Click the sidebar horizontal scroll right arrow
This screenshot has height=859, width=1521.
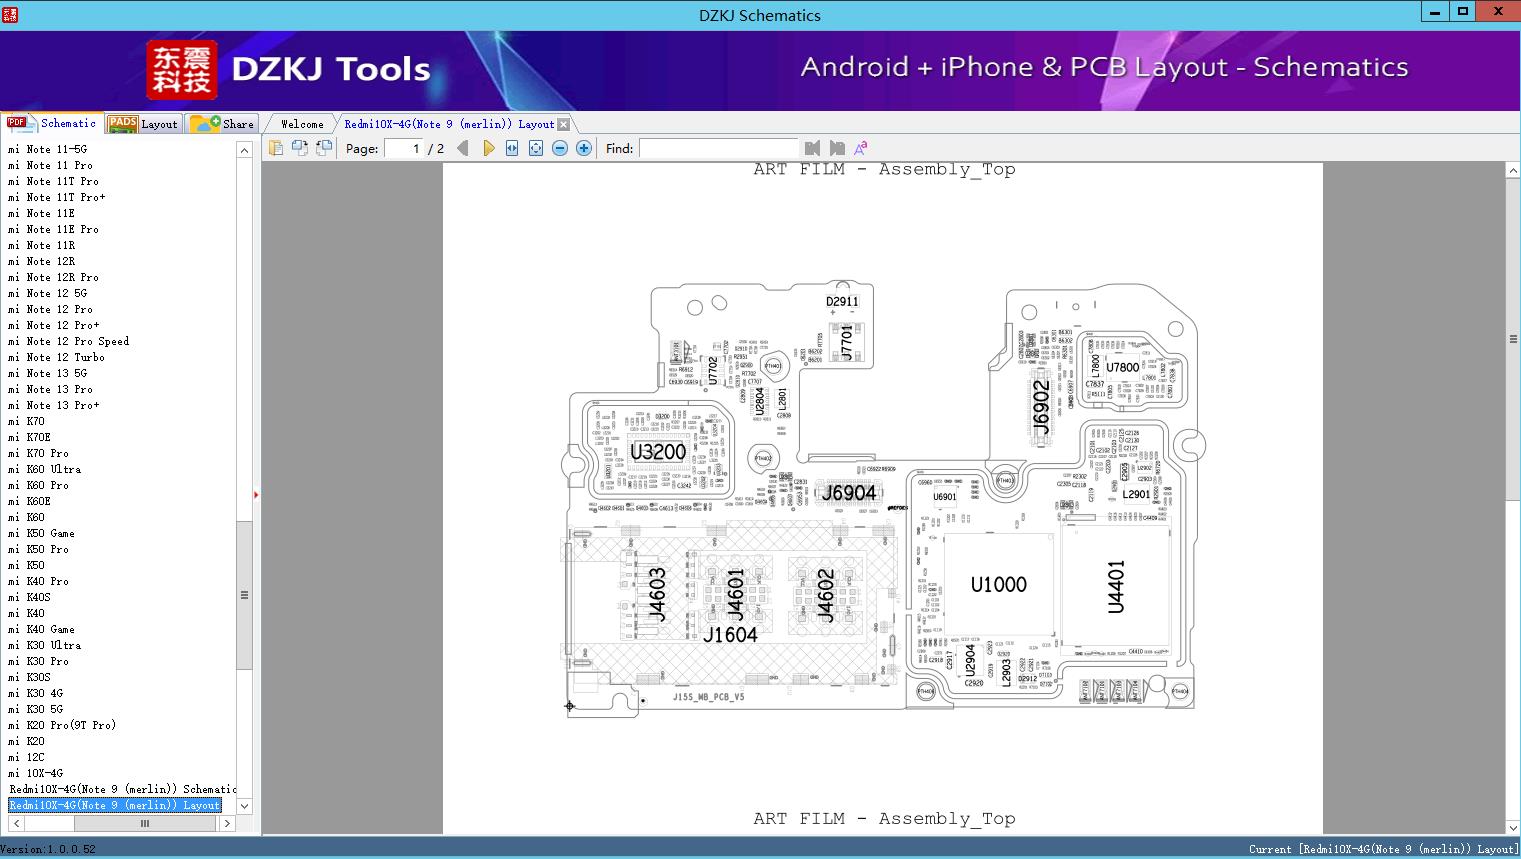coord(227,823)
